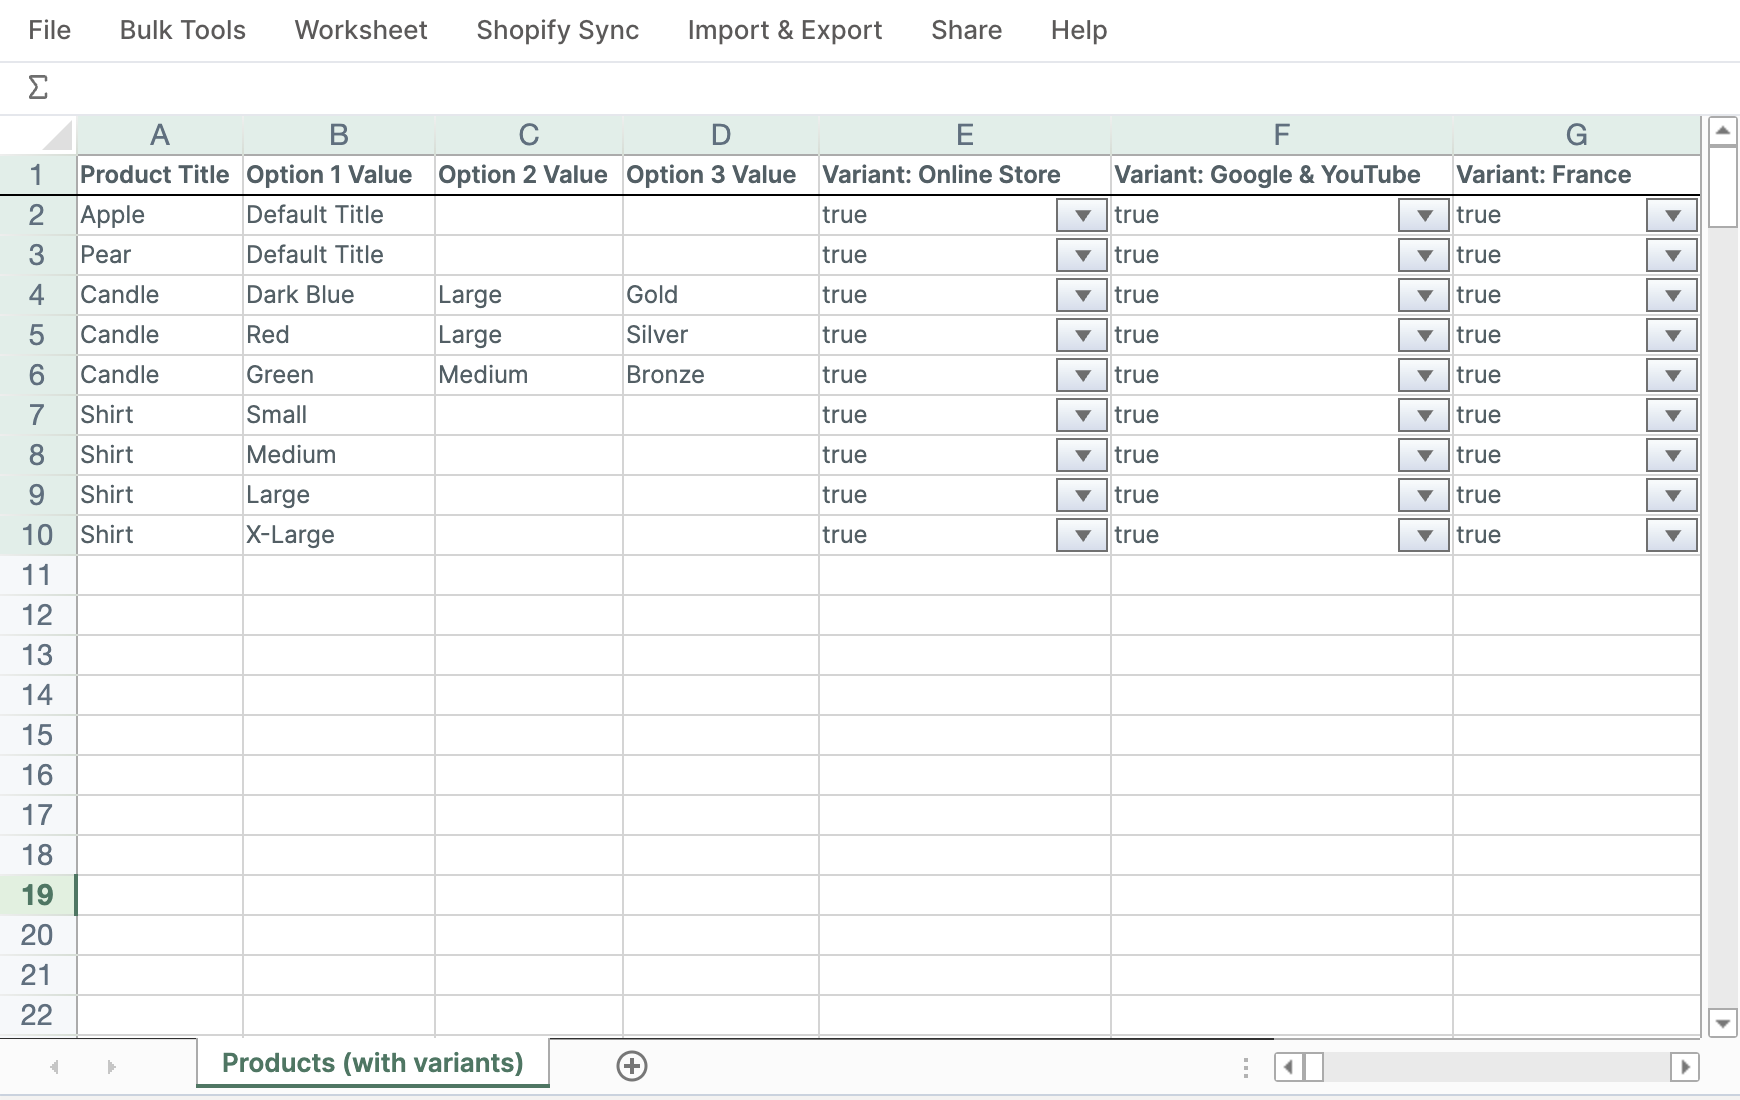Click the Sigma formula icon
Viewport: 1740px width, 1100px height.
[38, 88]
